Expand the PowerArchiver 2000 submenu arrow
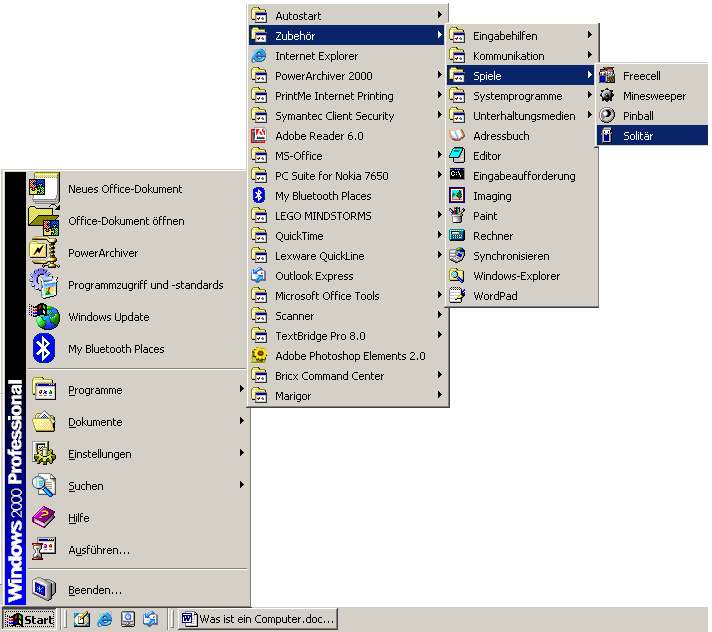The height and width of the screenshot is (632, 712). pyautogui.click(x=440, y=75)
